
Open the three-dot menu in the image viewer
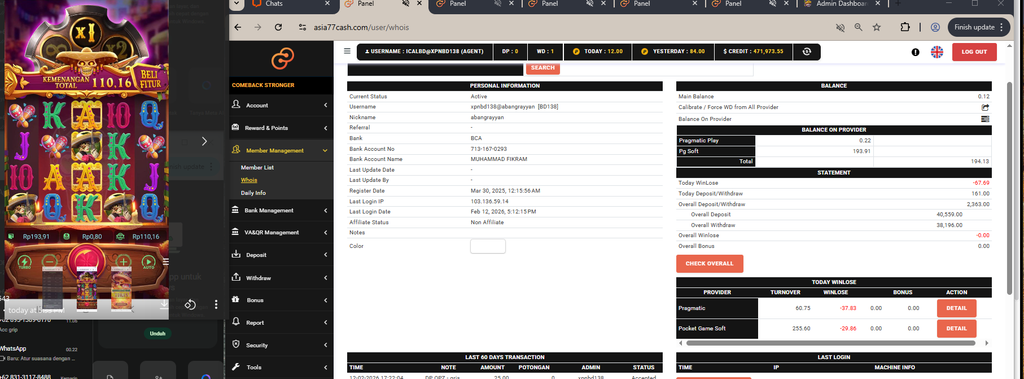point(216,305)
